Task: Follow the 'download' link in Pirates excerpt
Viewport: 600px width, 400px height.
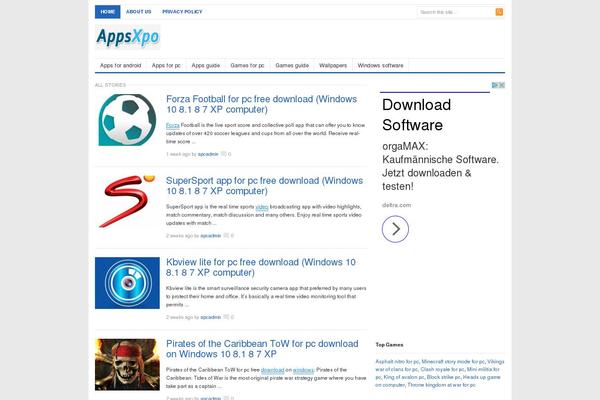Action: [272, 370]
